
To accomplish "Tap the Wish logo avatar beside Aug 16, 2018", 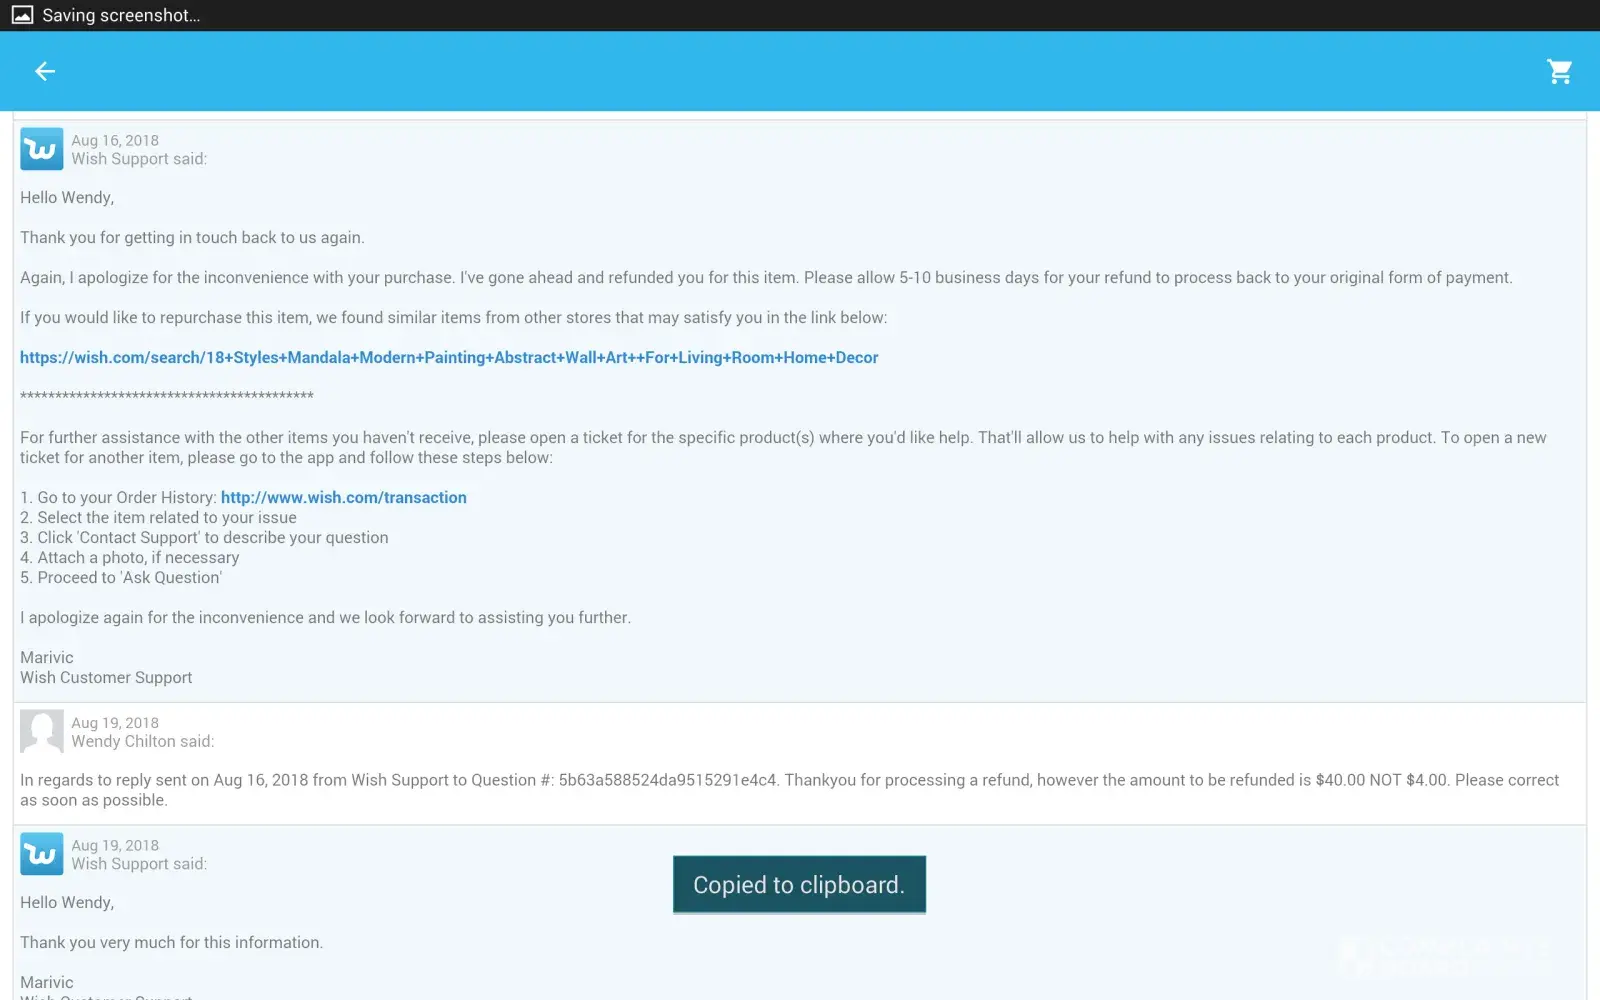I will 42,149.
